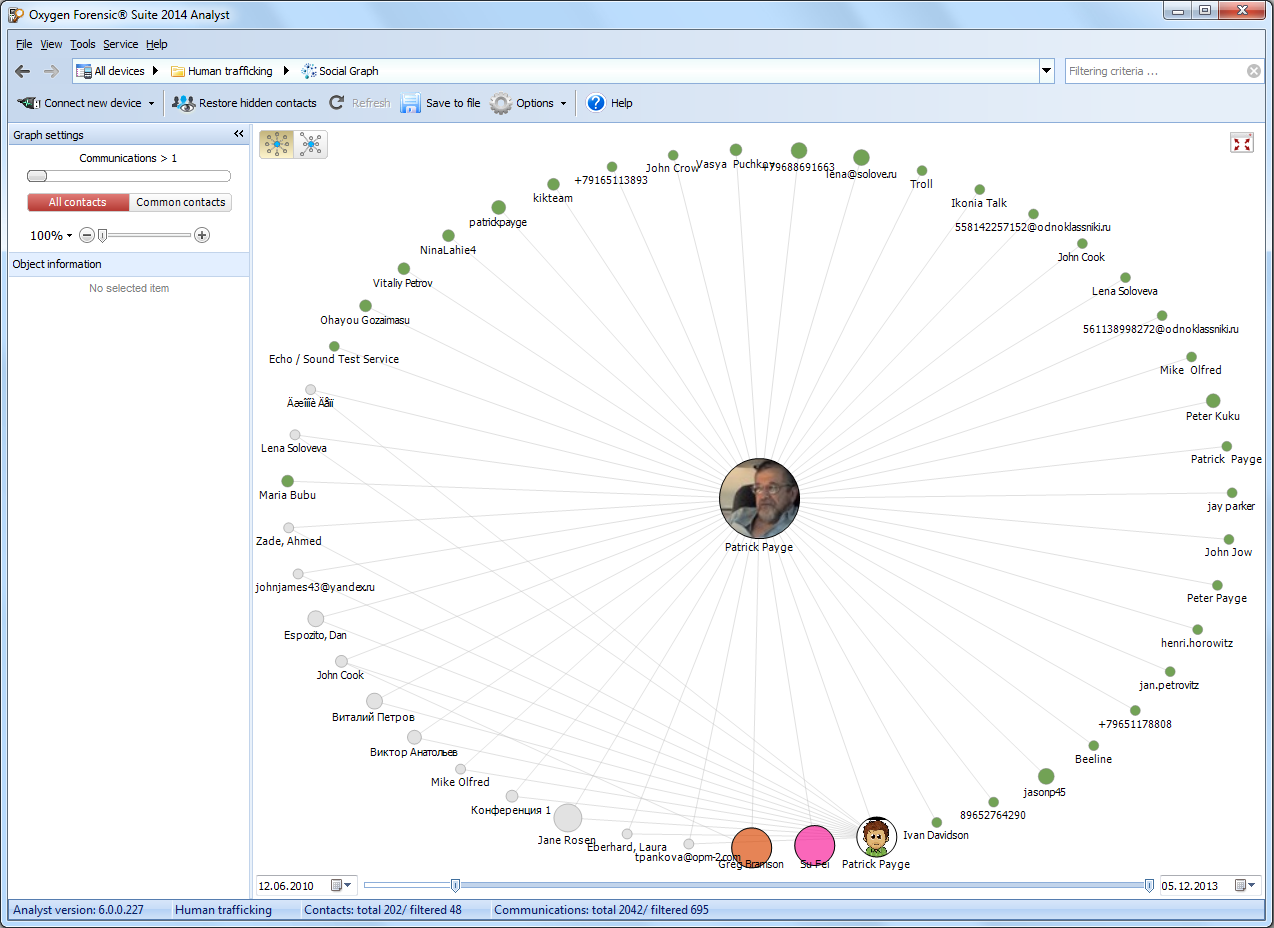Select the central Patrick Payge photo node
This screenshot has width=1274, height=928.
[x=760, y=498]
